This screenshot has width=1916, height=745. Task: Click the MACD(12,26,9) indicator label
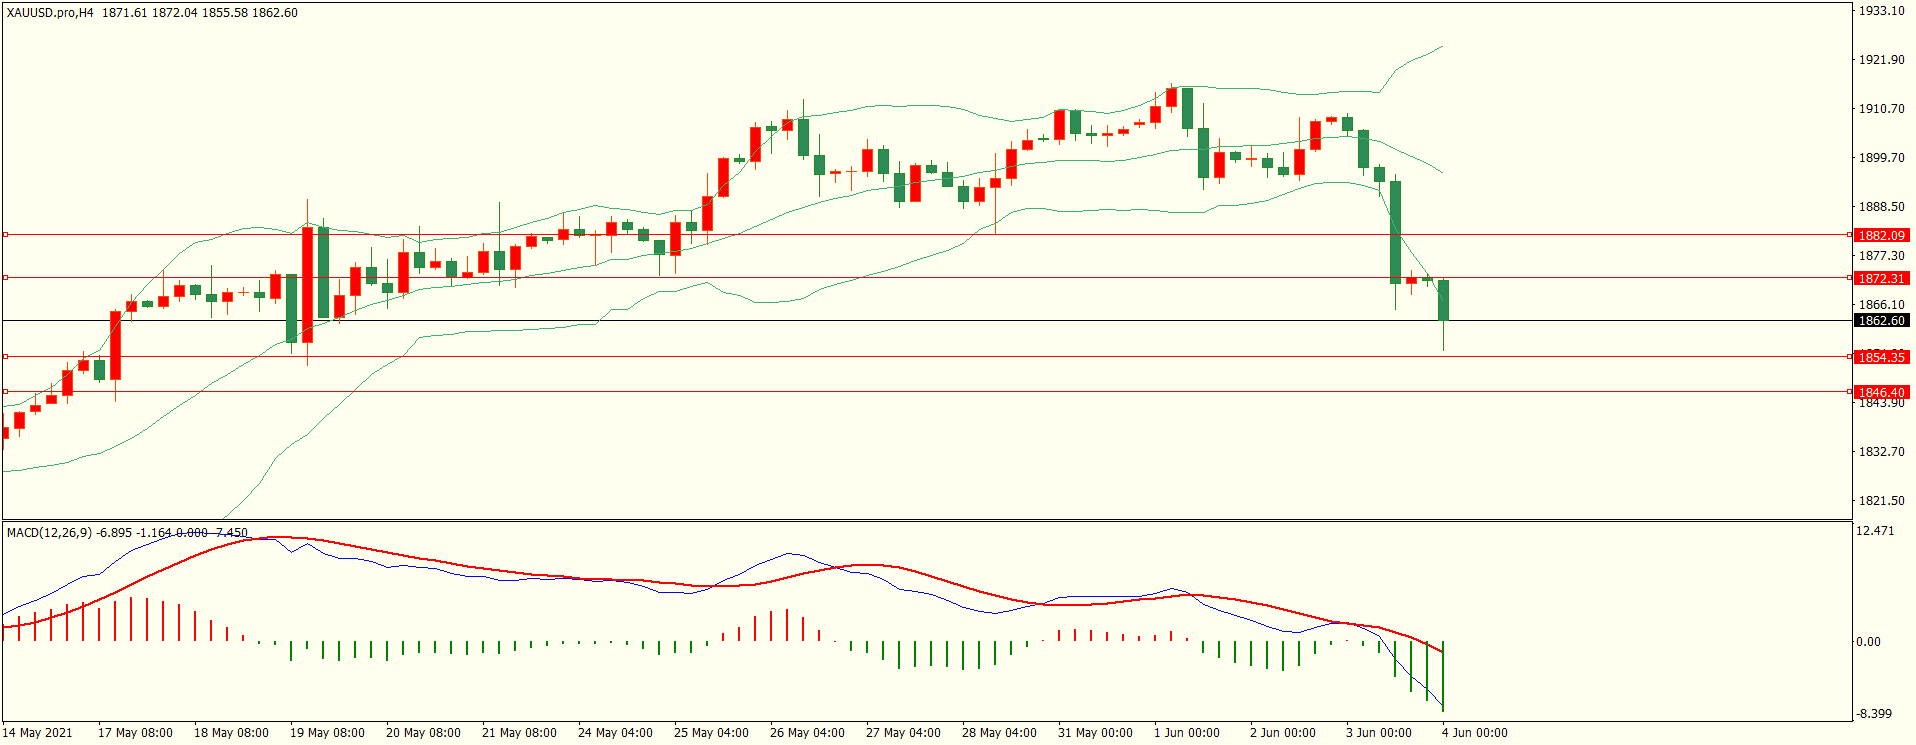(50, 533)
